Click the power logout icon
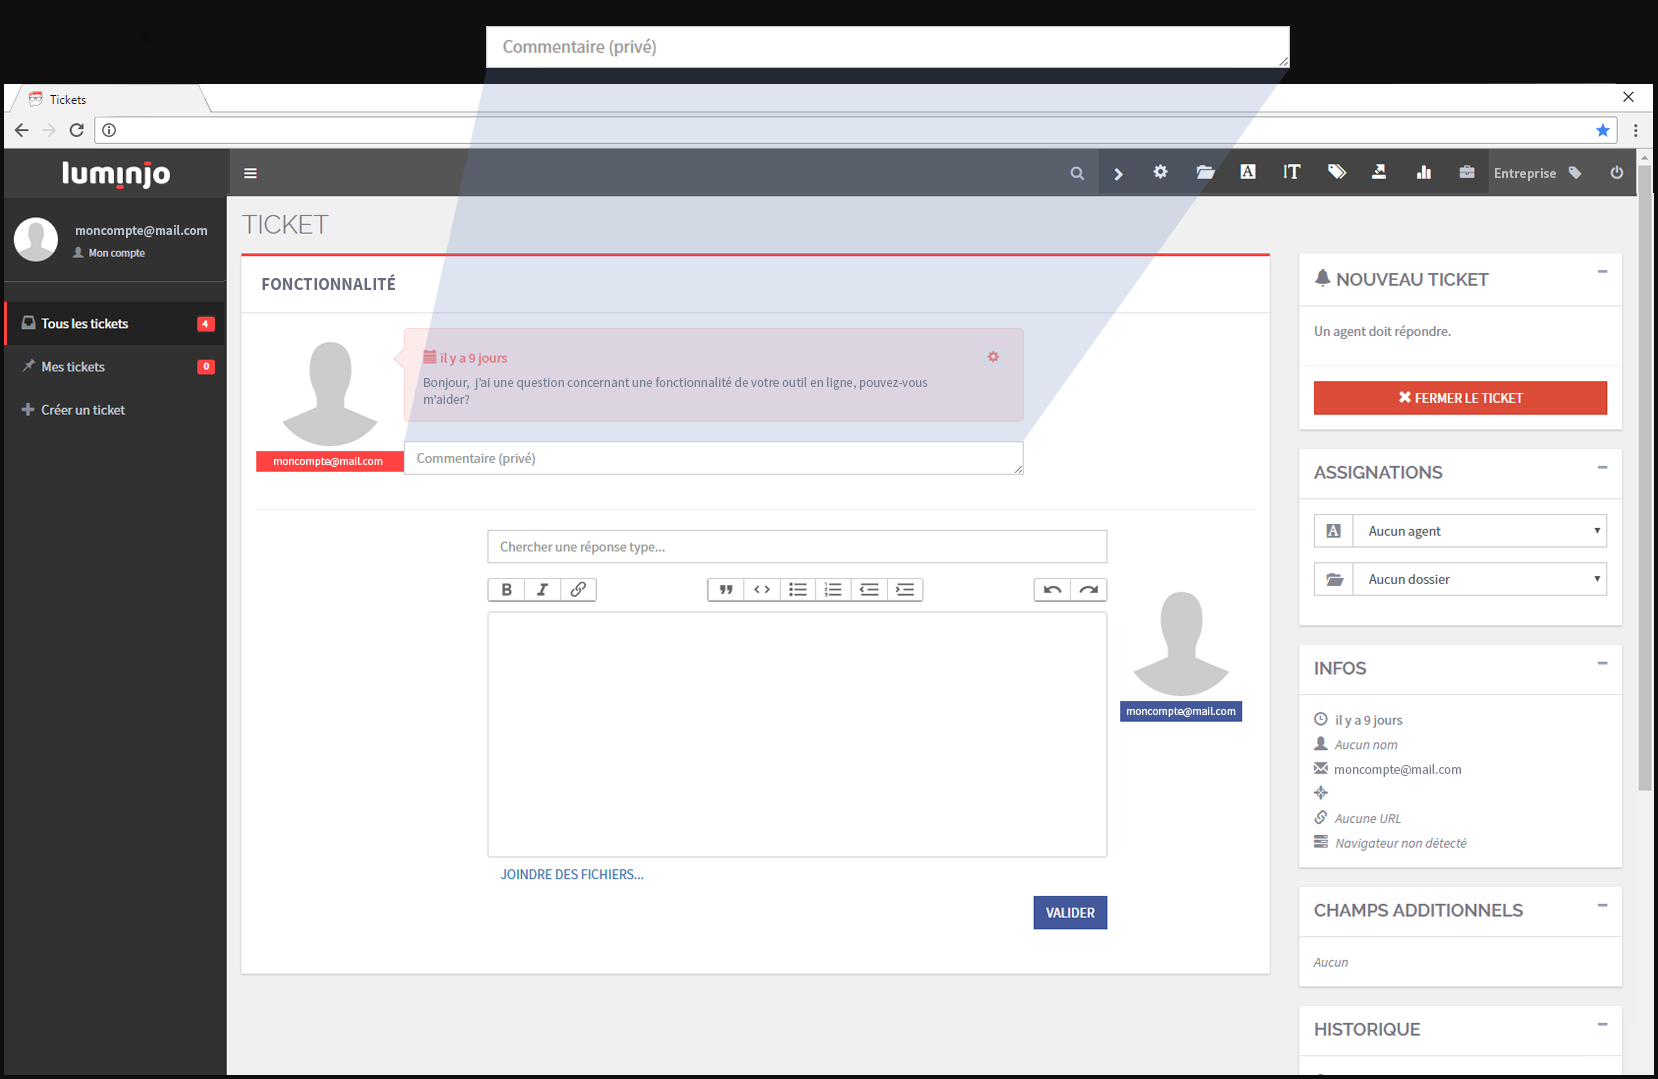Screen dimensions: 1658x1079 pos(1617,172)
